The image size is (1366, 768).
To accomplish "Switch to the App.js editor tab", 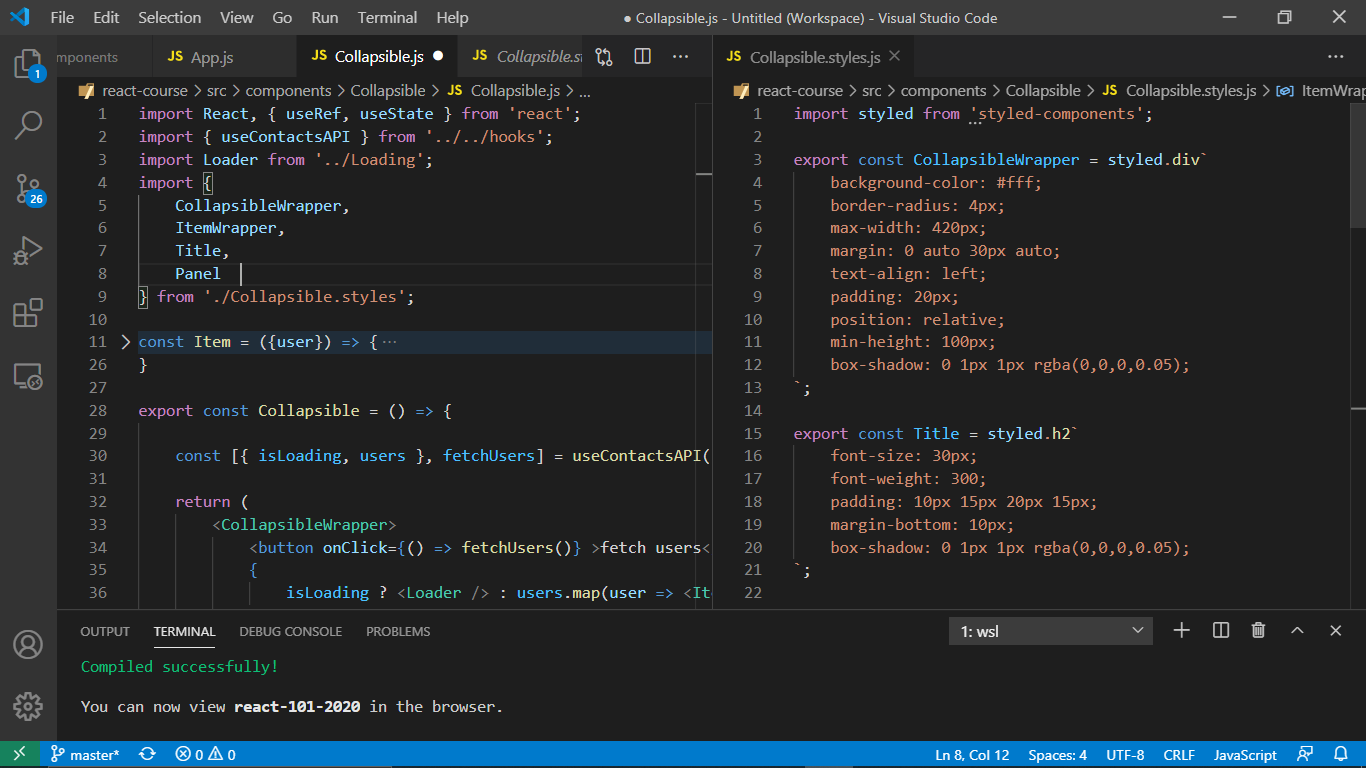I will (211, 57).
